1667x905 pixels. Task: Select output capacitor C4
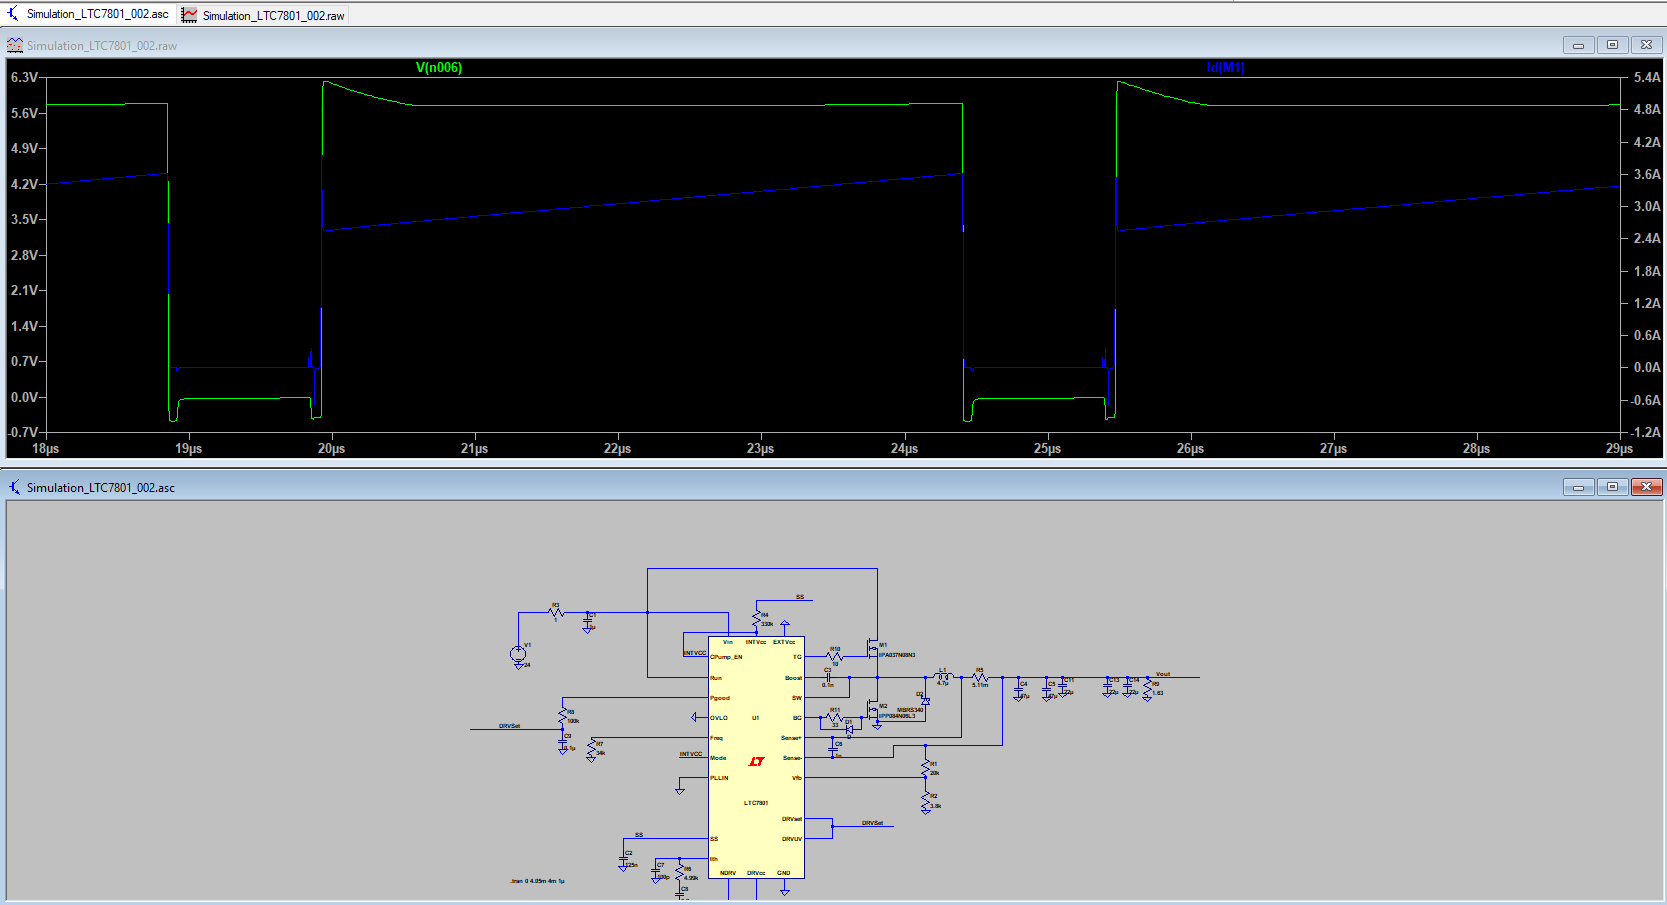click(x=1018, y=690)
